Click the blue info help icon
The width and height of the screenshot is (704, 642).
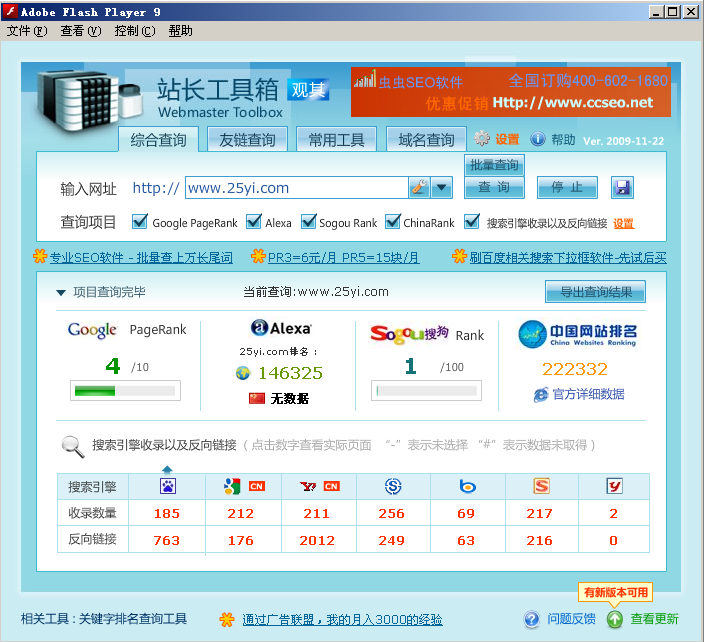tap(537, 139)
